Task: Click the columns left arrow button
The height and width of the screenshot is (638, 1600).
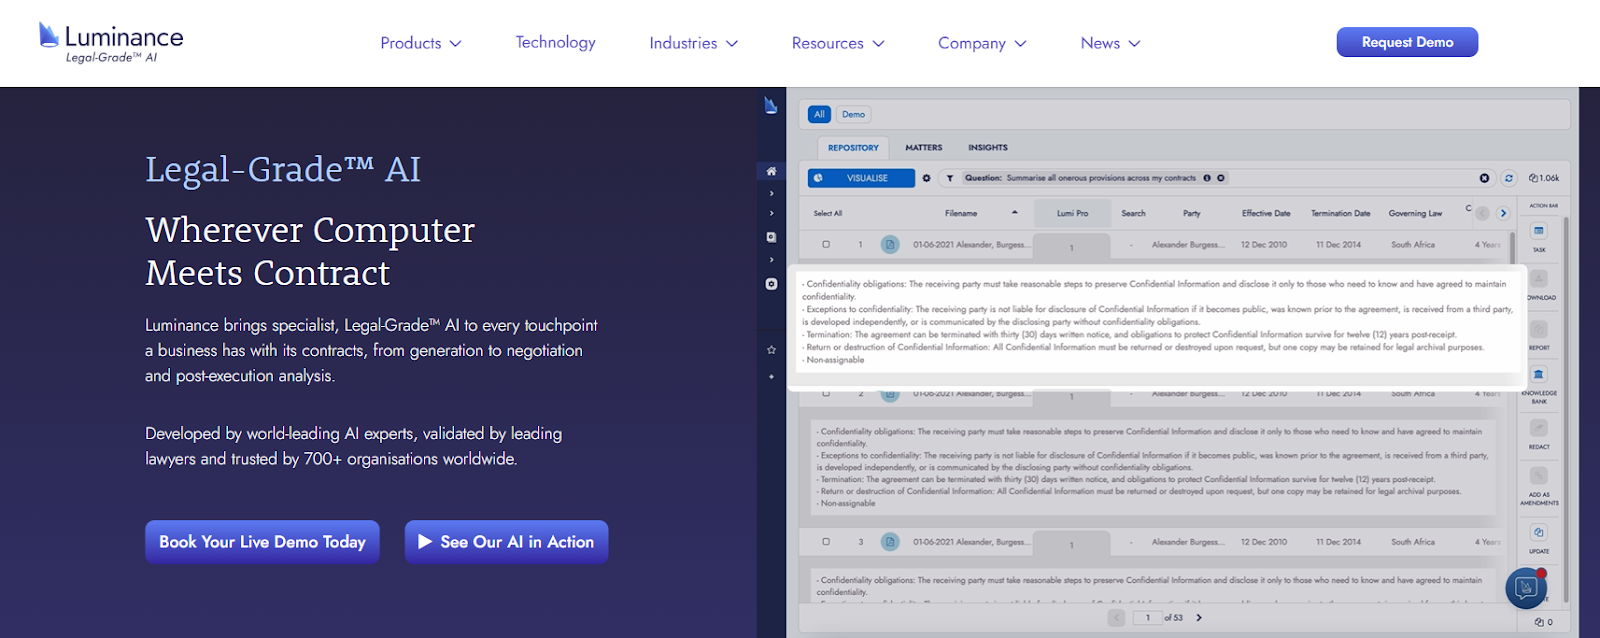Action: [1482, 213]
